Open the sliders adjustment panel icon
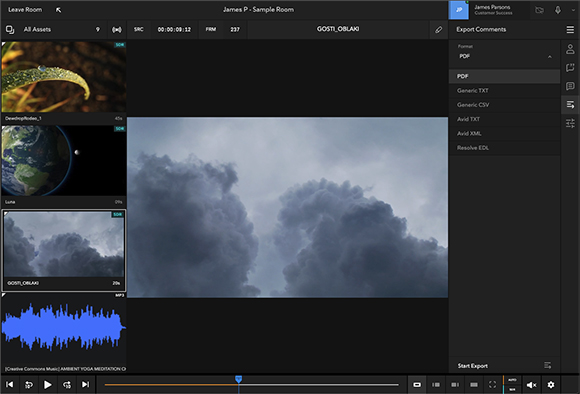The image size is (580, 394). pyautogui.click(x=570, y=123)
